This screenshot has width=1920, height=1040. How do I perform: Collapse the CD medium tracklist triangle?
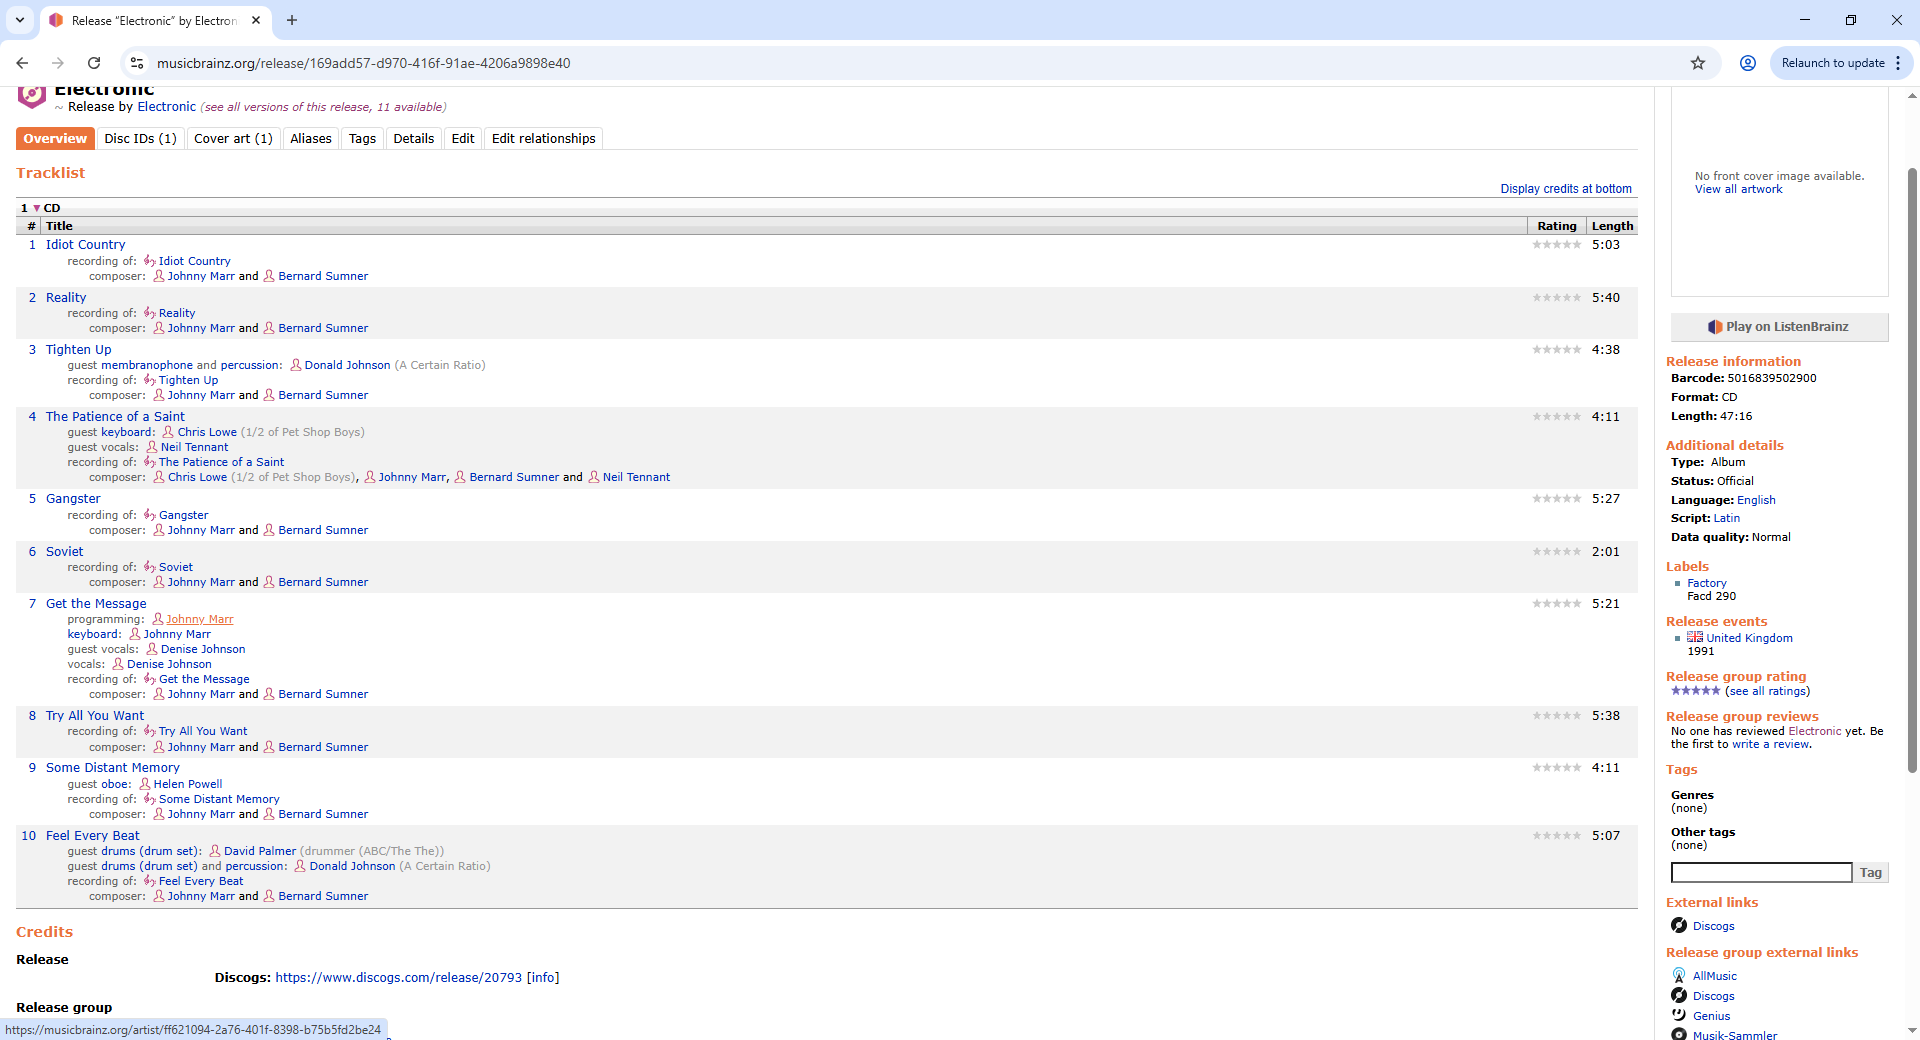tap(36, 208)
